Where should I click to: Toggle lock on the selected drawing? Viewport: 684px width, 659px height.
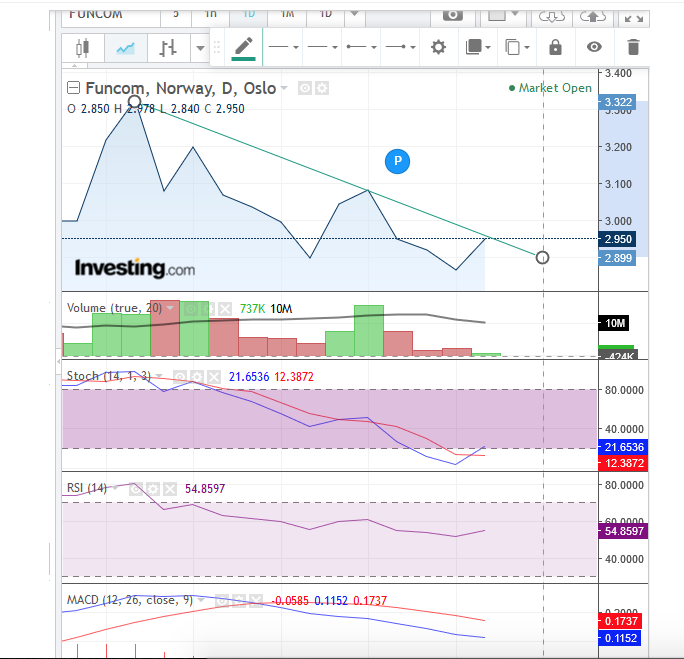554,47
